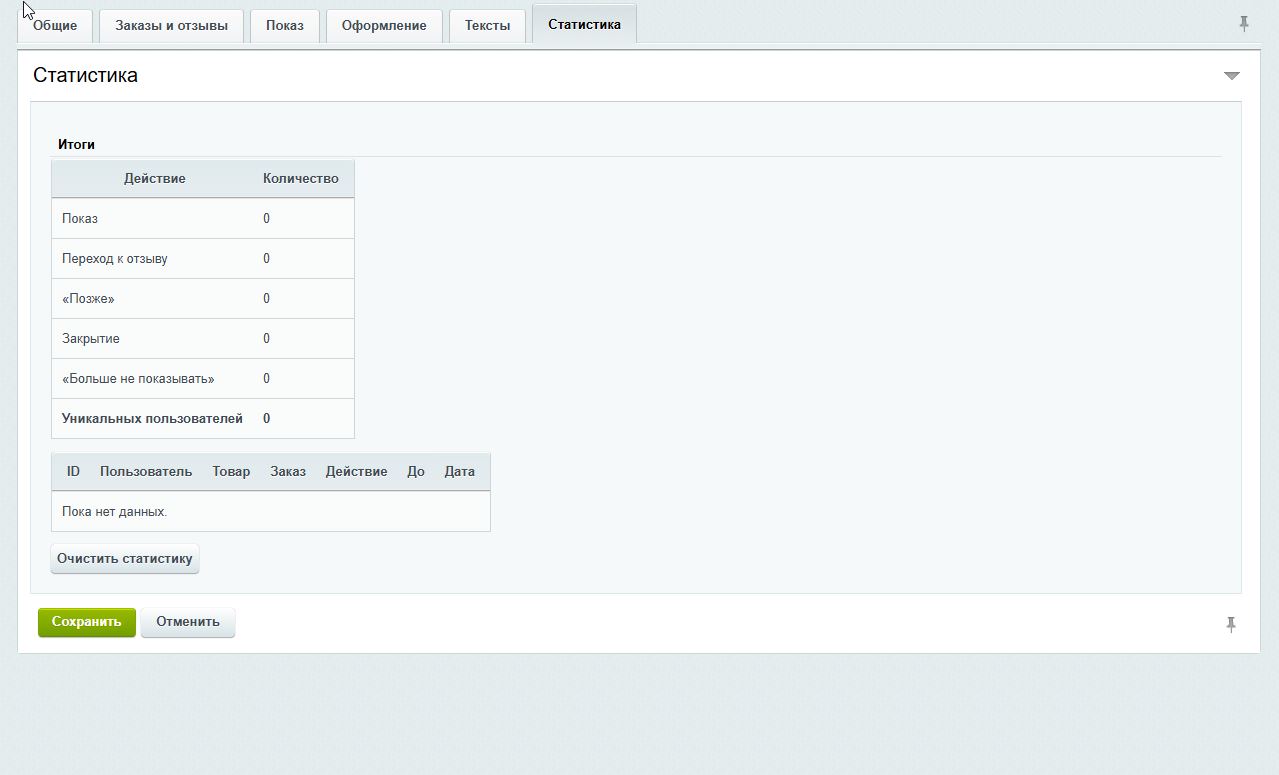Image resolution: width=1279 pixels, height=775 pixels.
Task: Switch to the Общие tab
Action: point(55,26)
